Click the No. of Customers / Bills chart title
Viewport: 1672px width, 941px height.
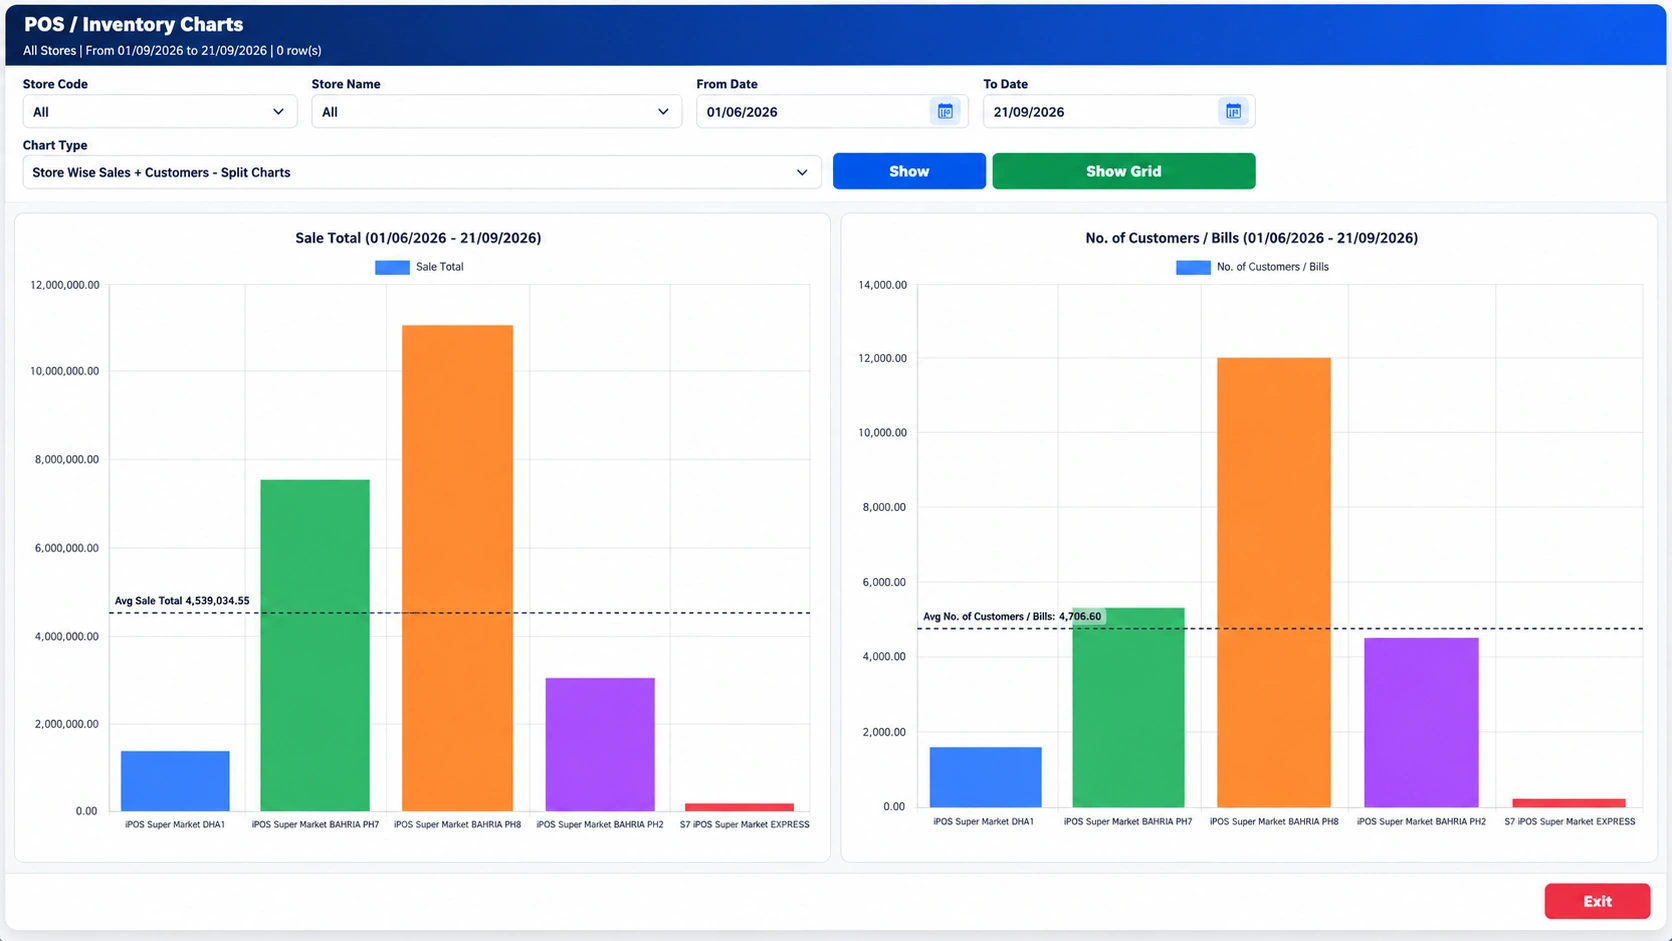pos(1251,238)
